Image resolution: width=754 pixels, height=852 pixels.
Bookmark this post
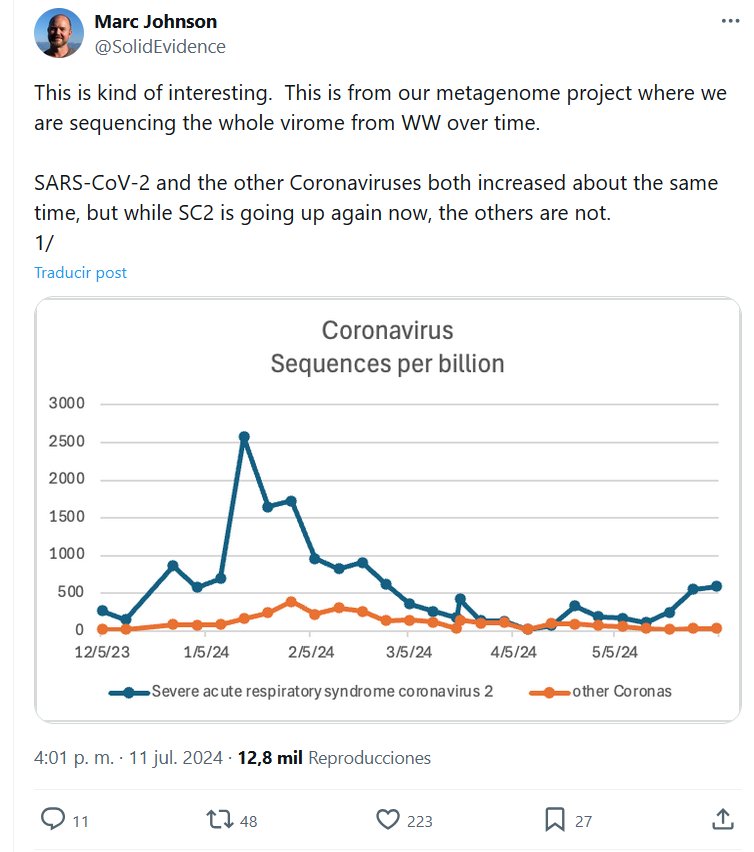(555, 820)
